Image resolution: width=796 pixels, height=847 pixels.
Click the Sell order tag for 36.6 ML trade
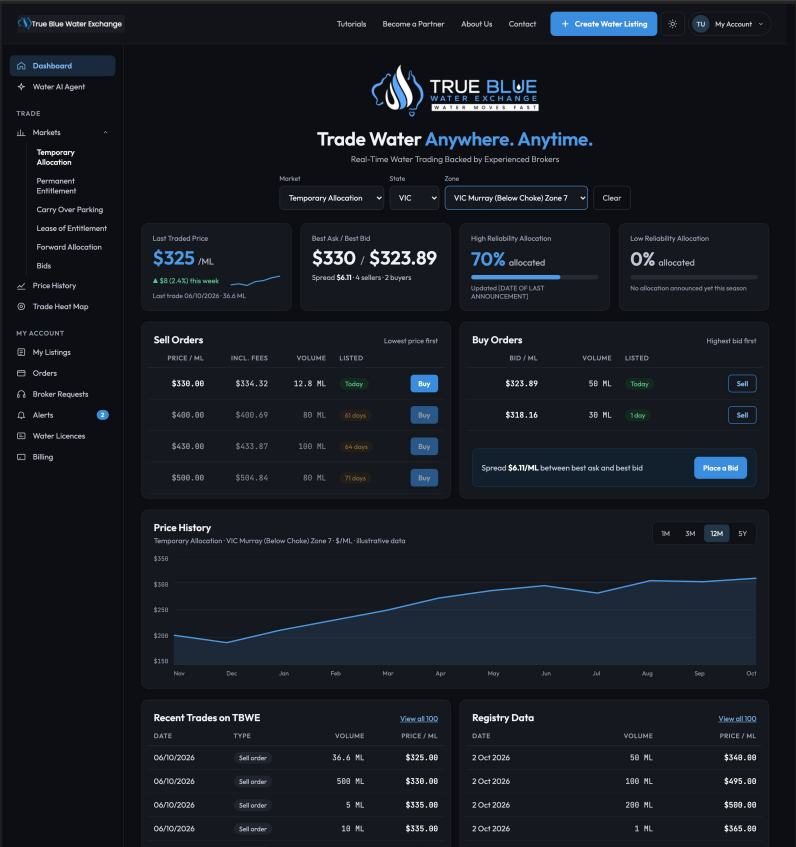253,758
